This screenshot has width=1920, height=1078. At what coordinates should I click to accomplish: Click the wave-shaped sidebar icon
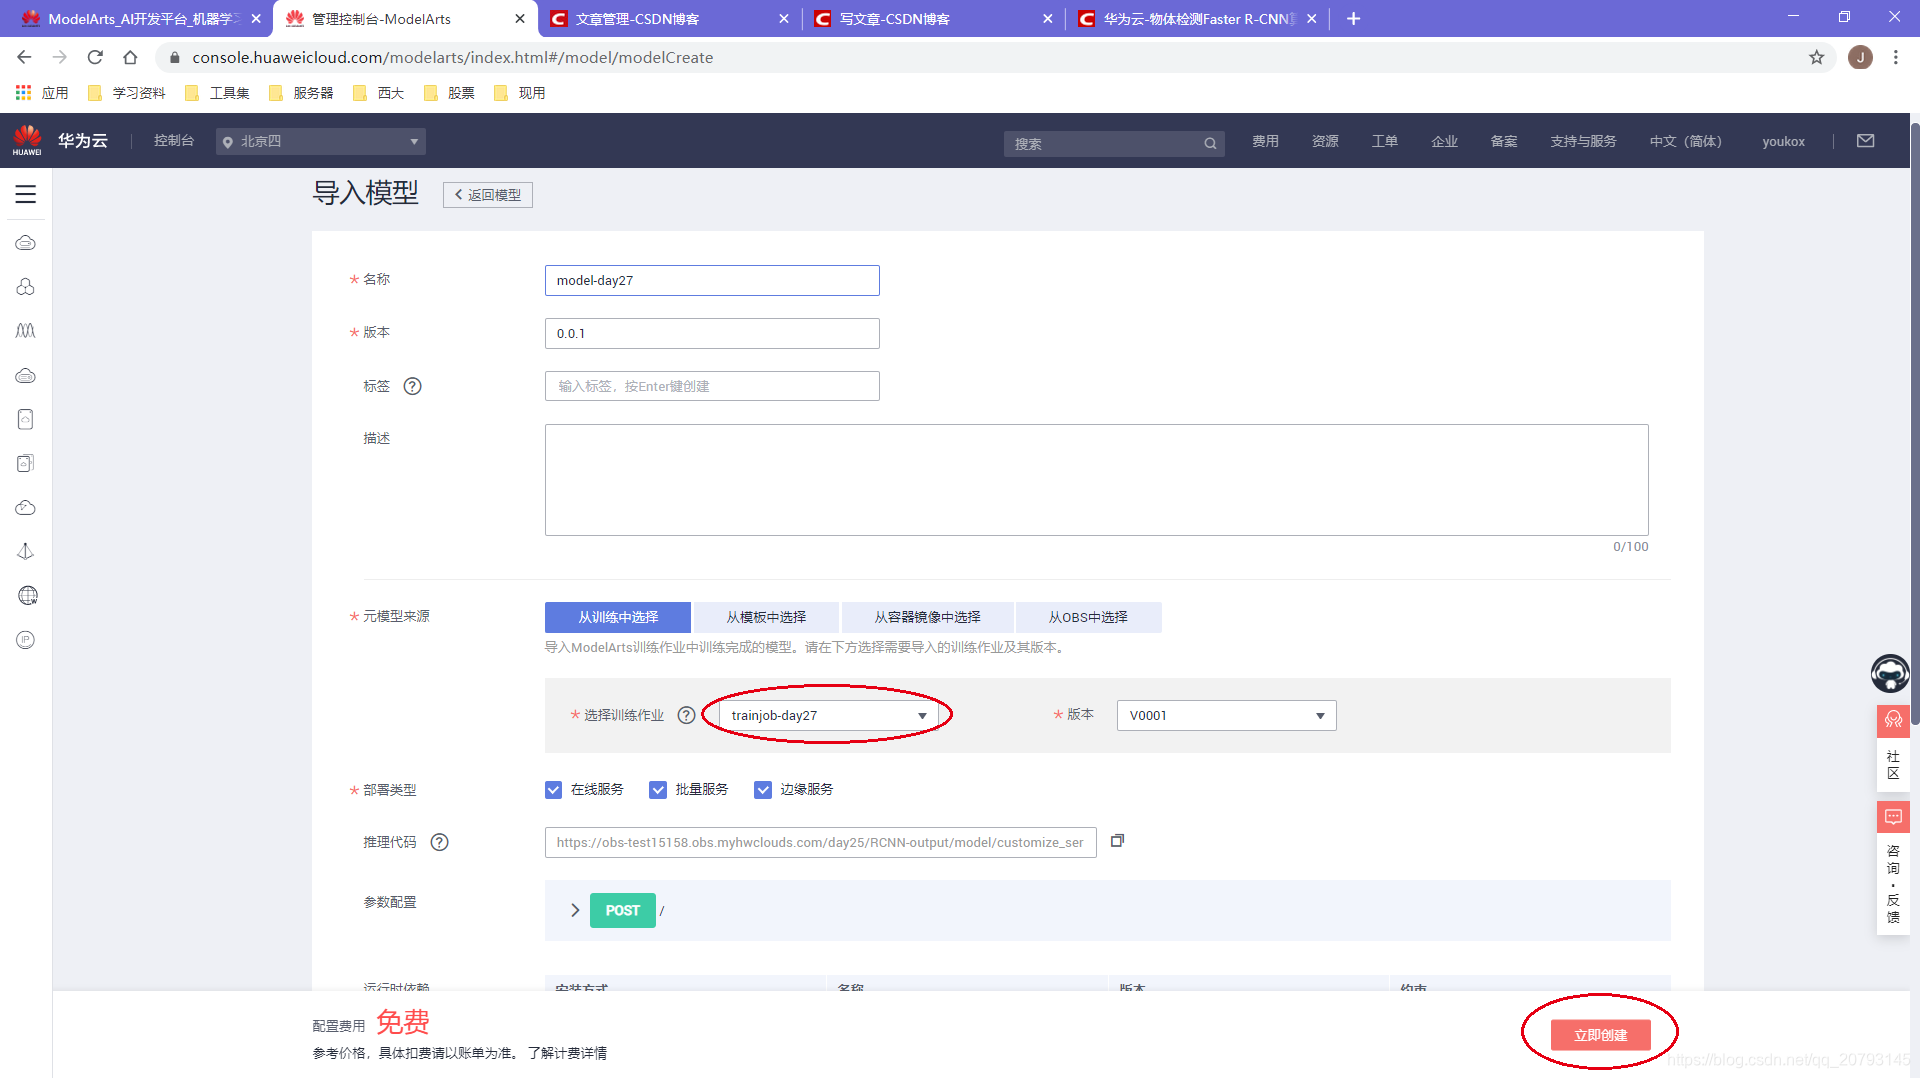coord(26,331)
